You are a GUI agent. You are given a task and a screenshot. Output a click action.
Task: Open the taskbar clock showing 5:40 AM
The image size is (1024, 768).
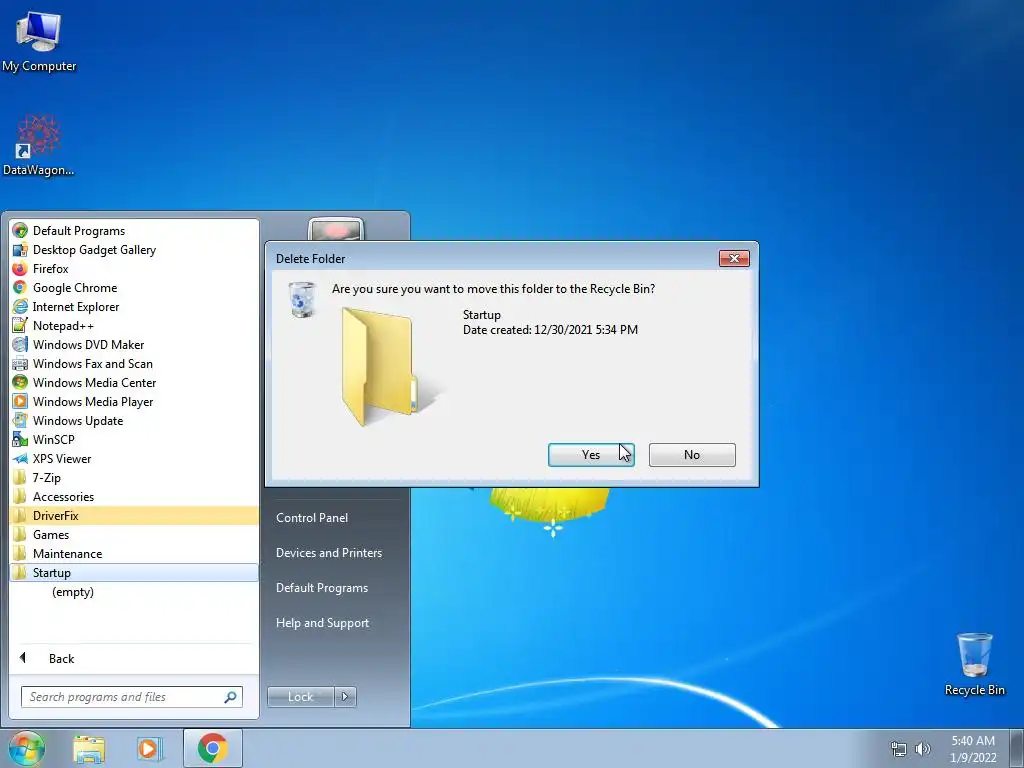point(973,749)
